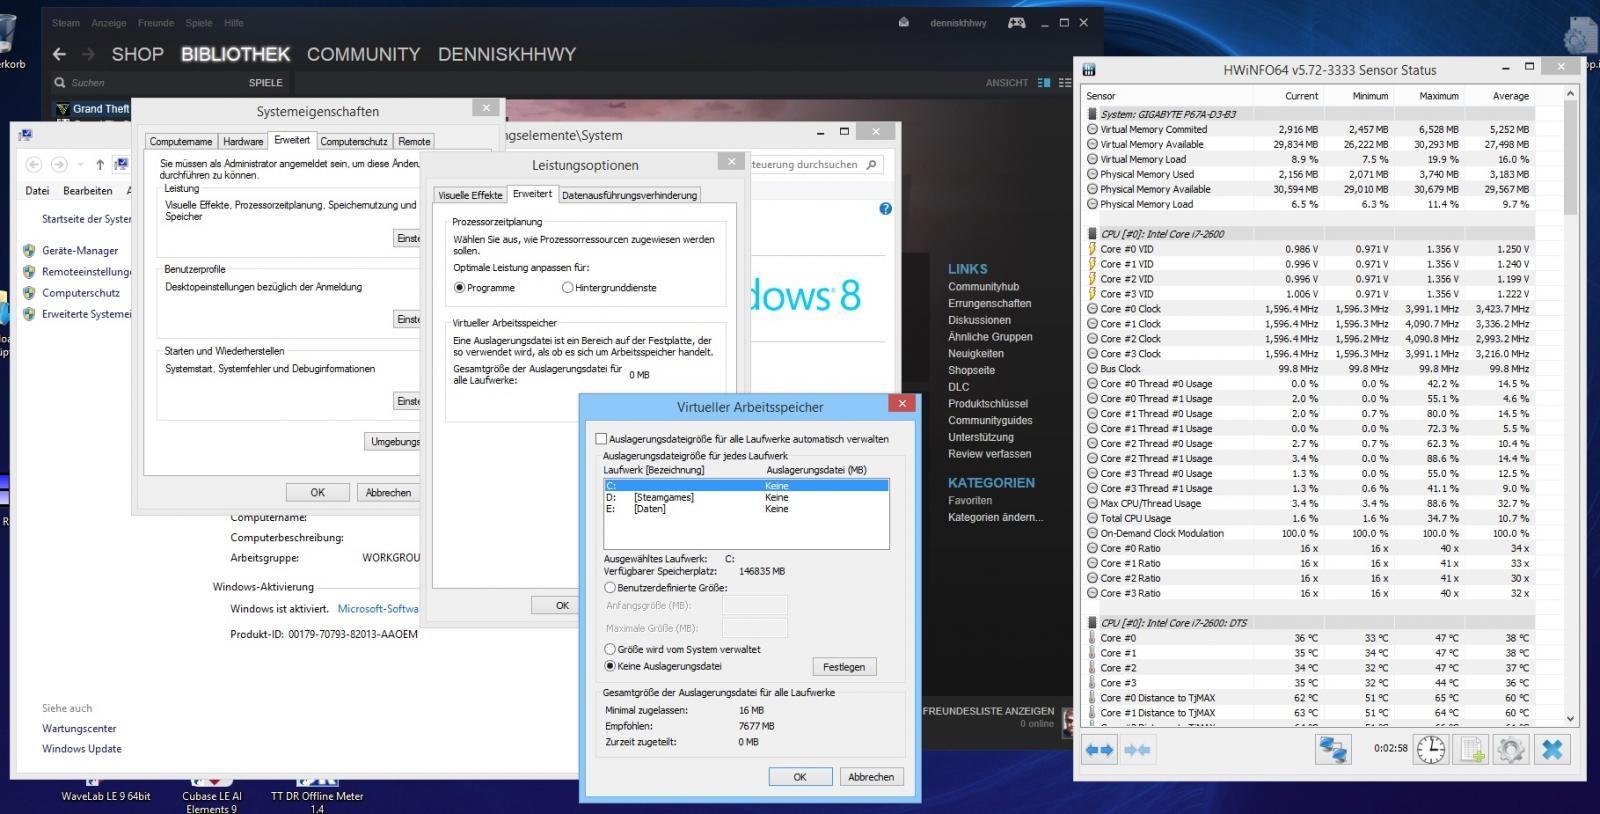Select Benutzerdefinierte Größe radio button
The image size is (1600, 814).
click(x=610, y=588)
